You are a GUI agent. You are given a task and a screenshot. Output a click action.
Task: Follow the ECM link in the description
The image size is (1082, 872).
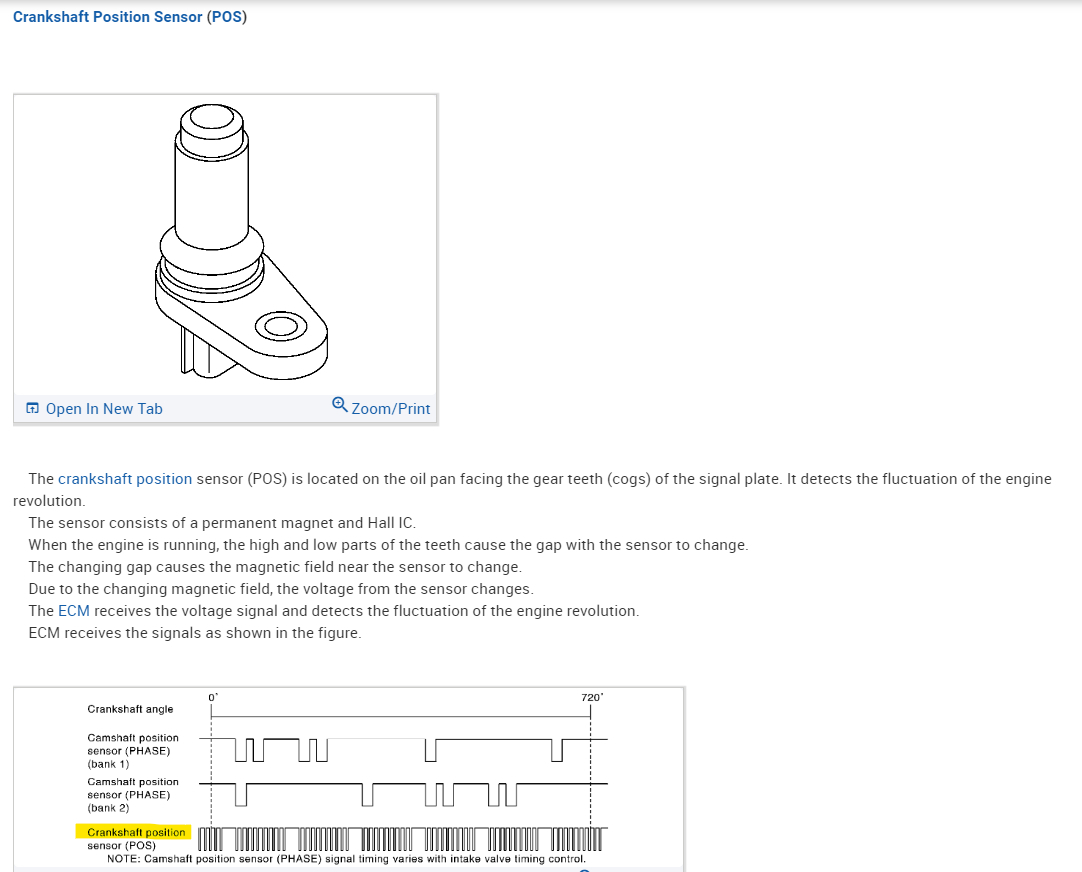(74, 611)
